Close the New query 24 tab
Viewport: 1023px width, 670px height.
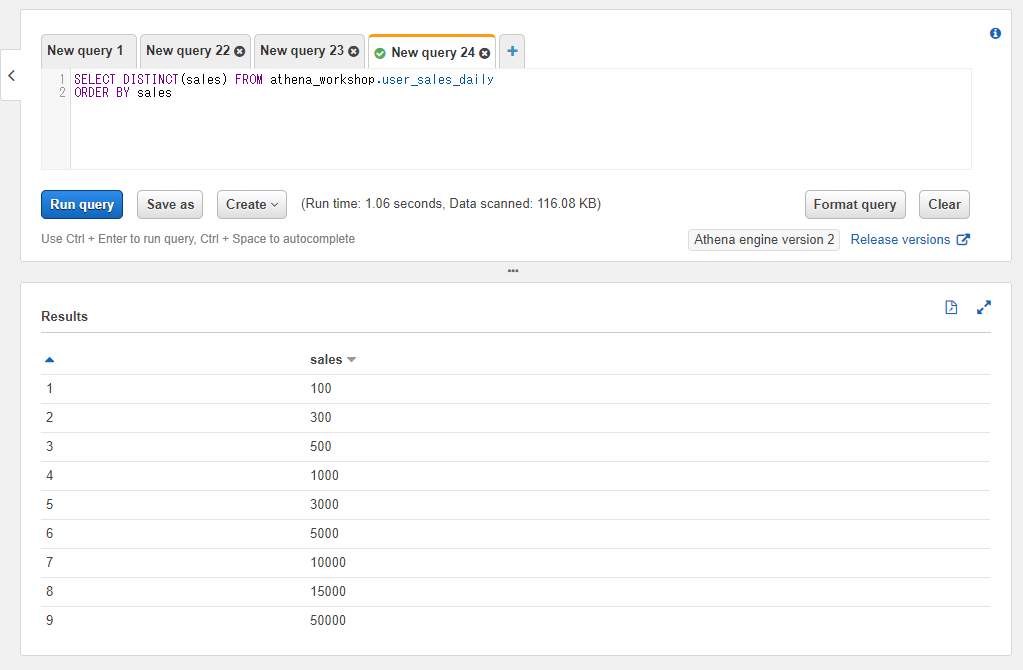(485, 53)
